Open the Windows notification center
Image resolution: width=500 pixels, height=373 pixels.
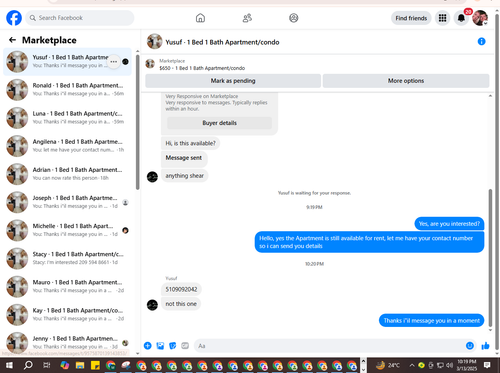click(x=487, y=365)
